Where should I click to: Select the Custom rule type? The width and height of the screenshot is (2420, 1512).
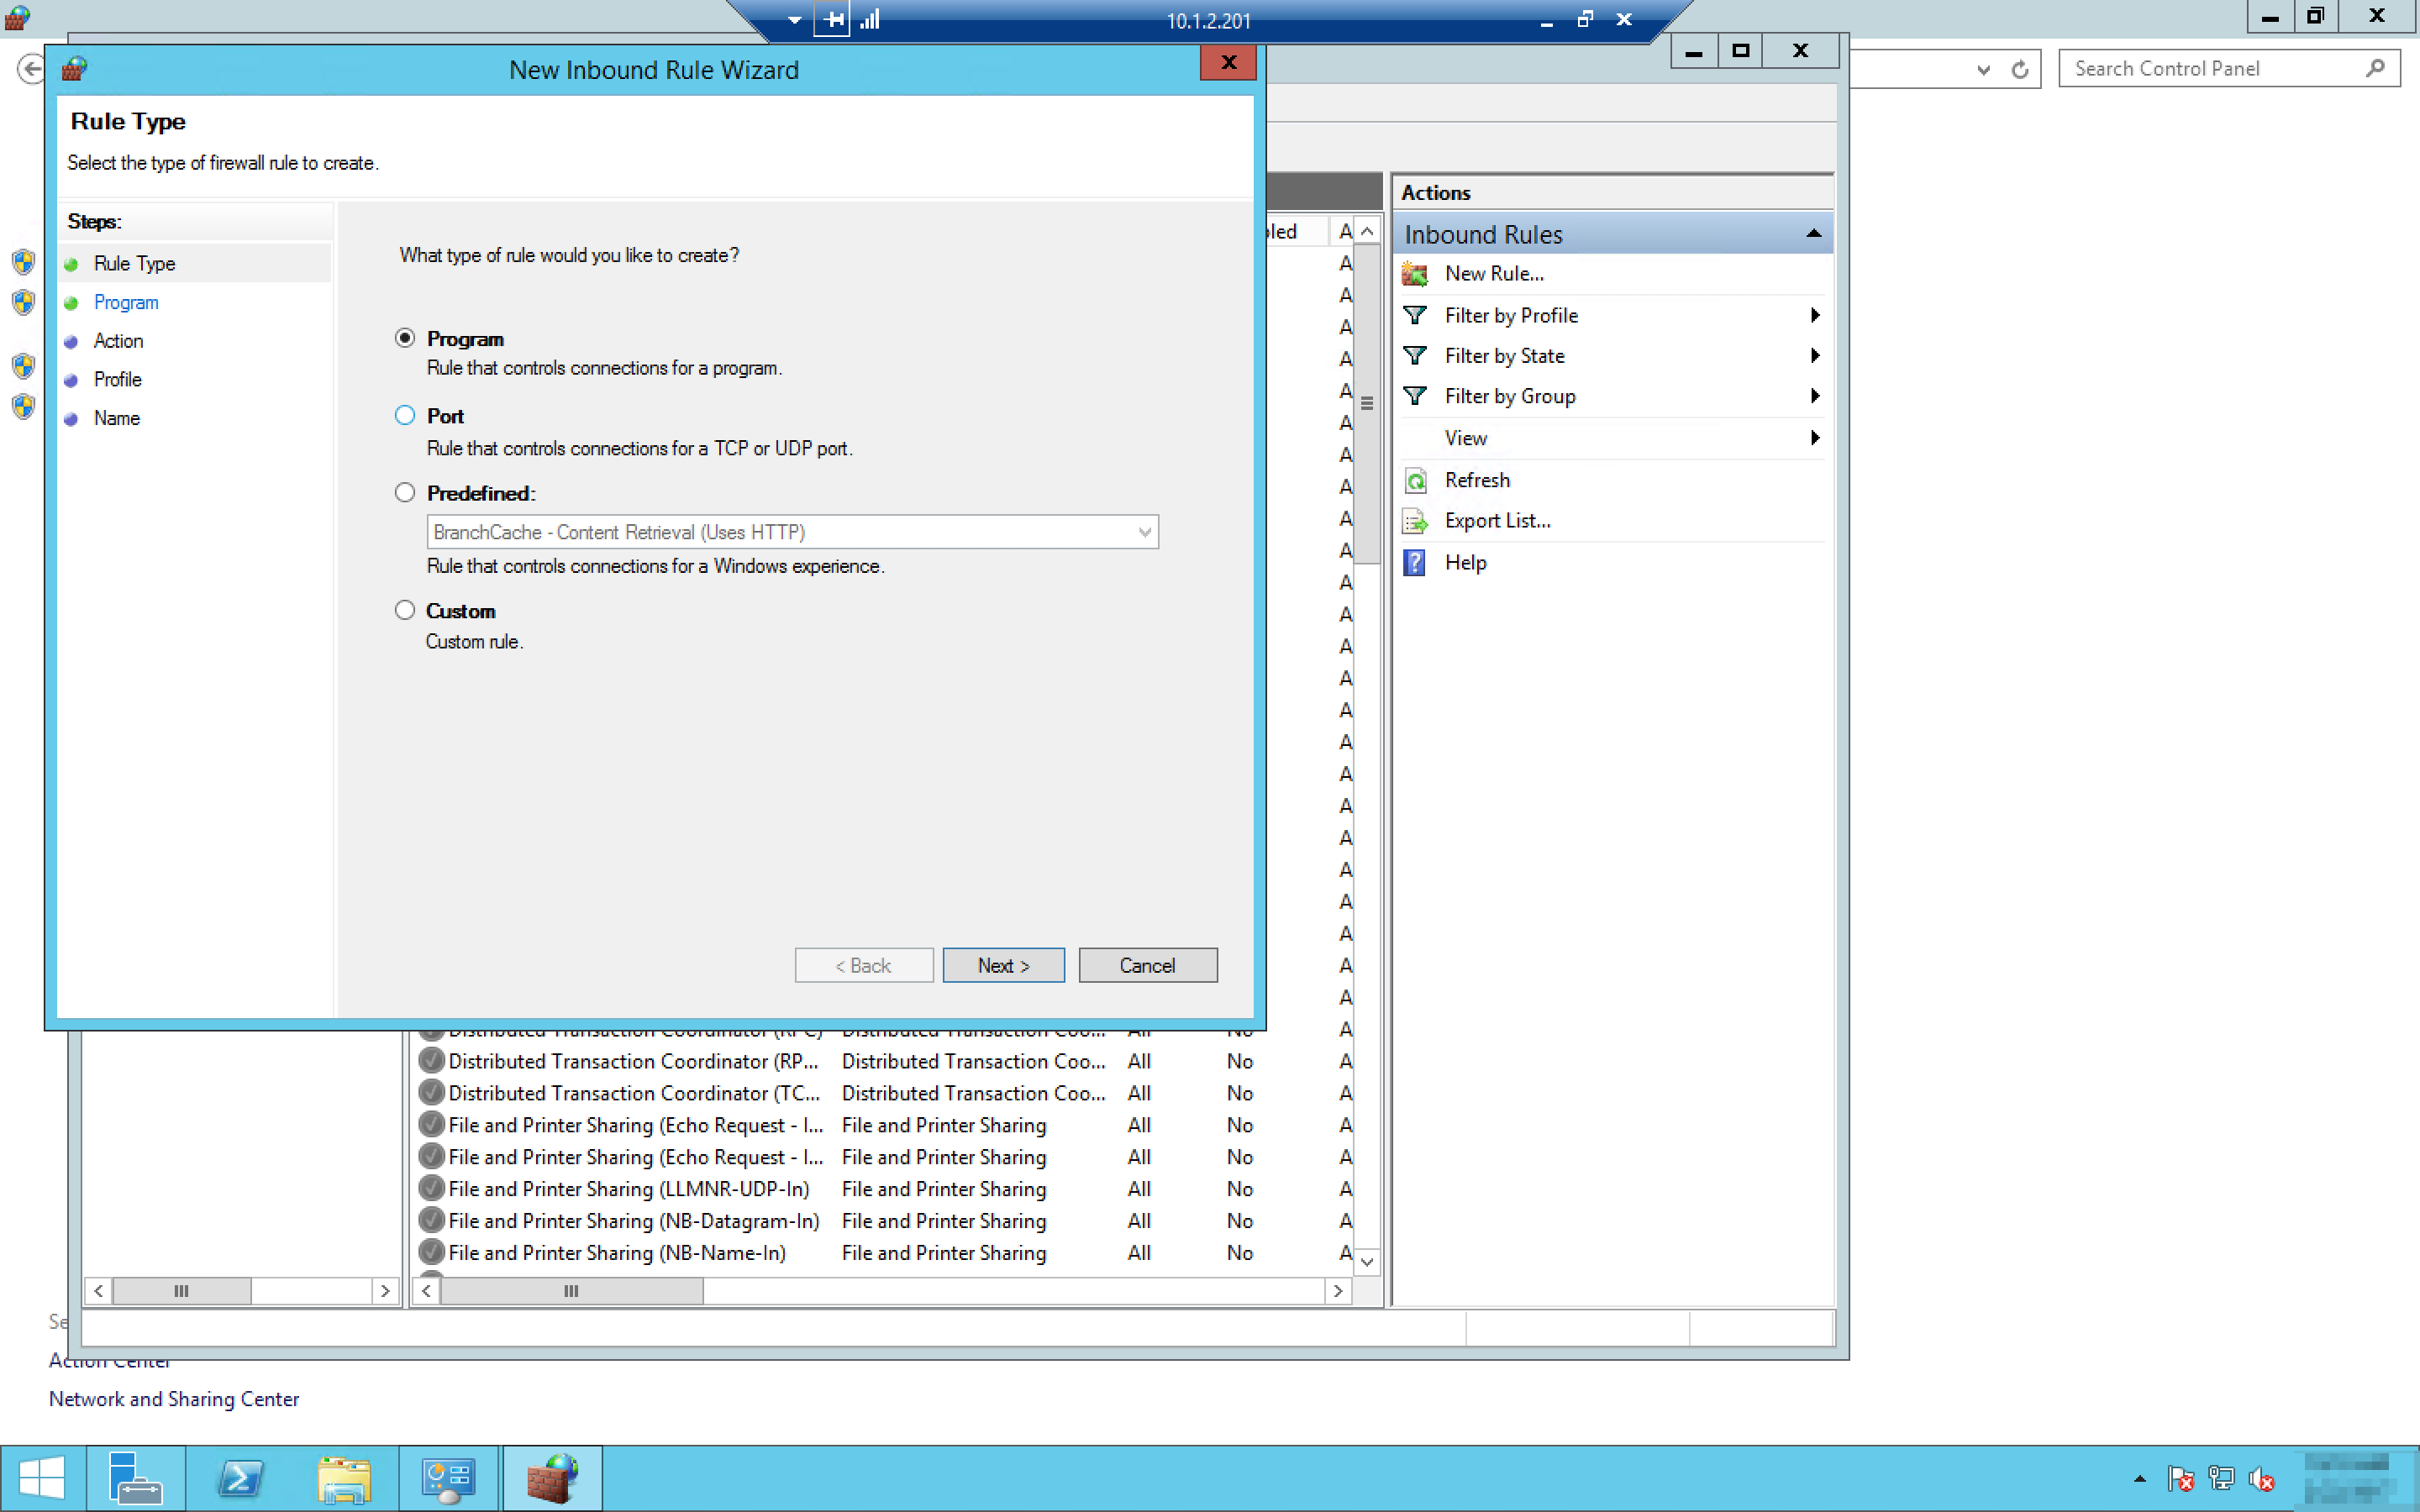pos(405,610)
